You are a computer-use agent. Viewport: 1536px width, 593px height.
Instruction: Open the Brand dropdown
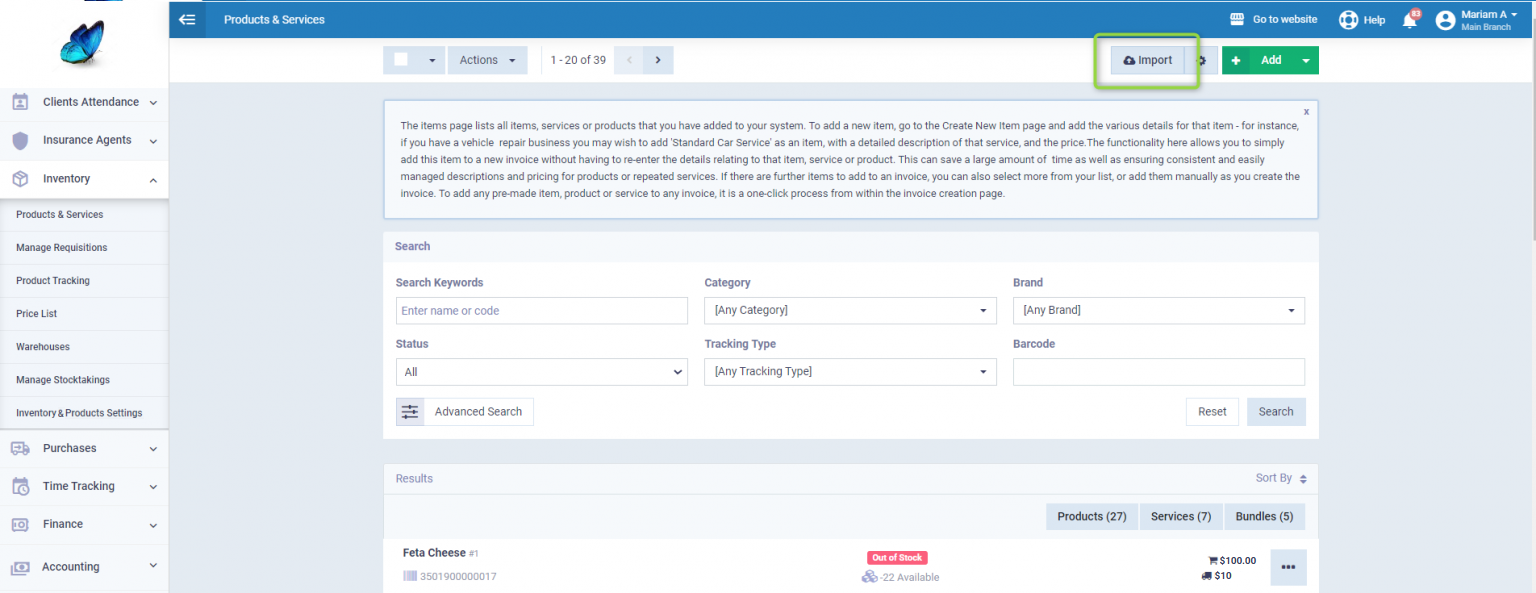1158,311
